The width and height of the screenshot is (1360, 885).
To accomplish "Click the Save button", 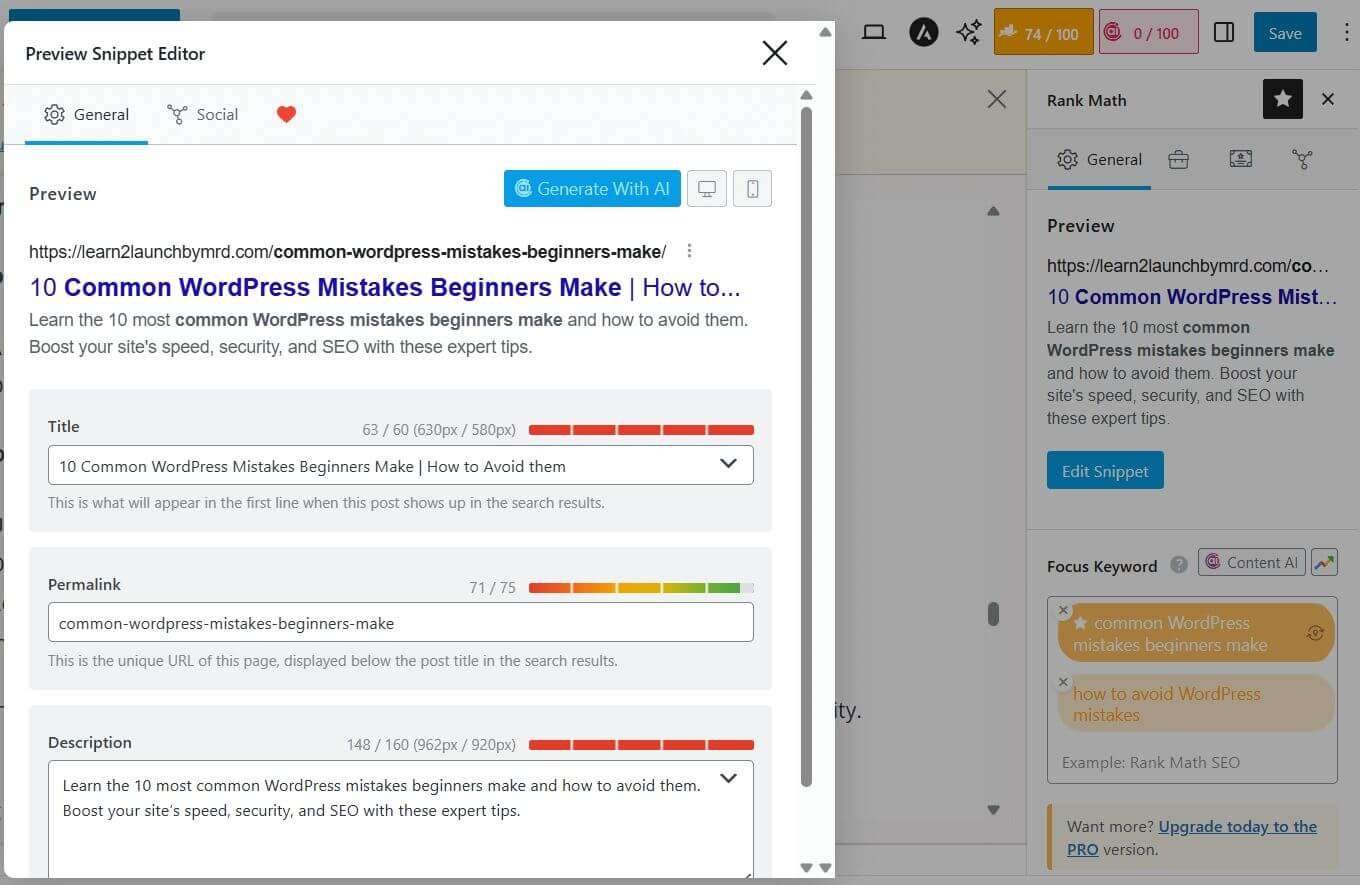I will click(1285, 32).
